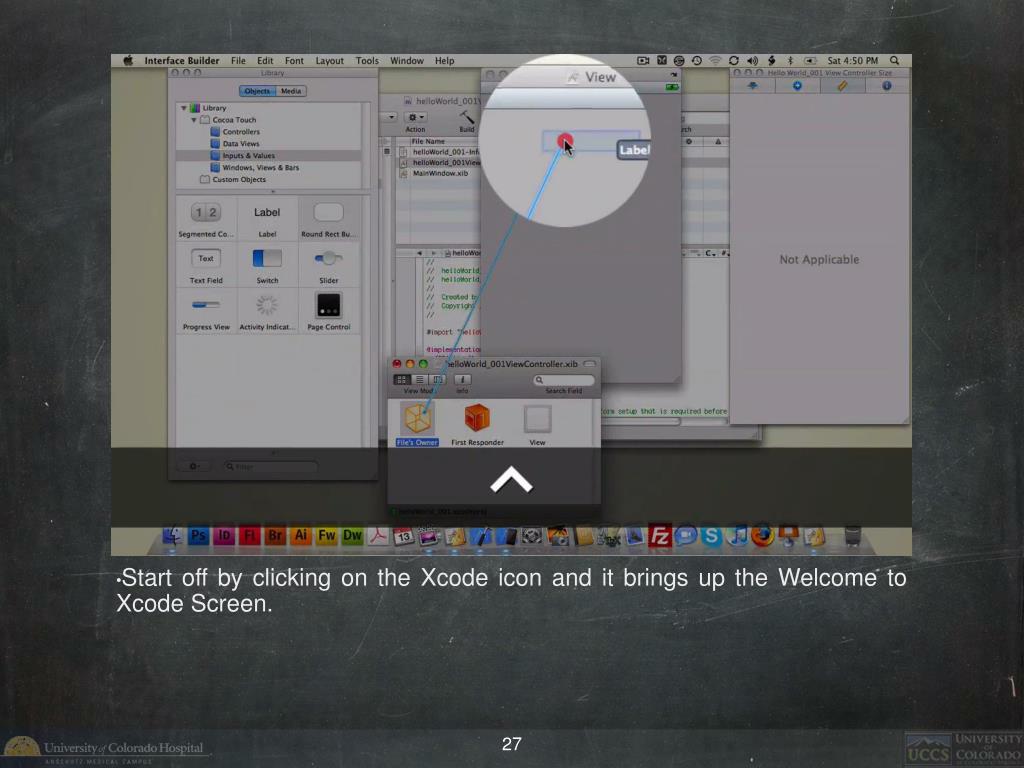Pick the Segmented Control object

tap(206, 219)
